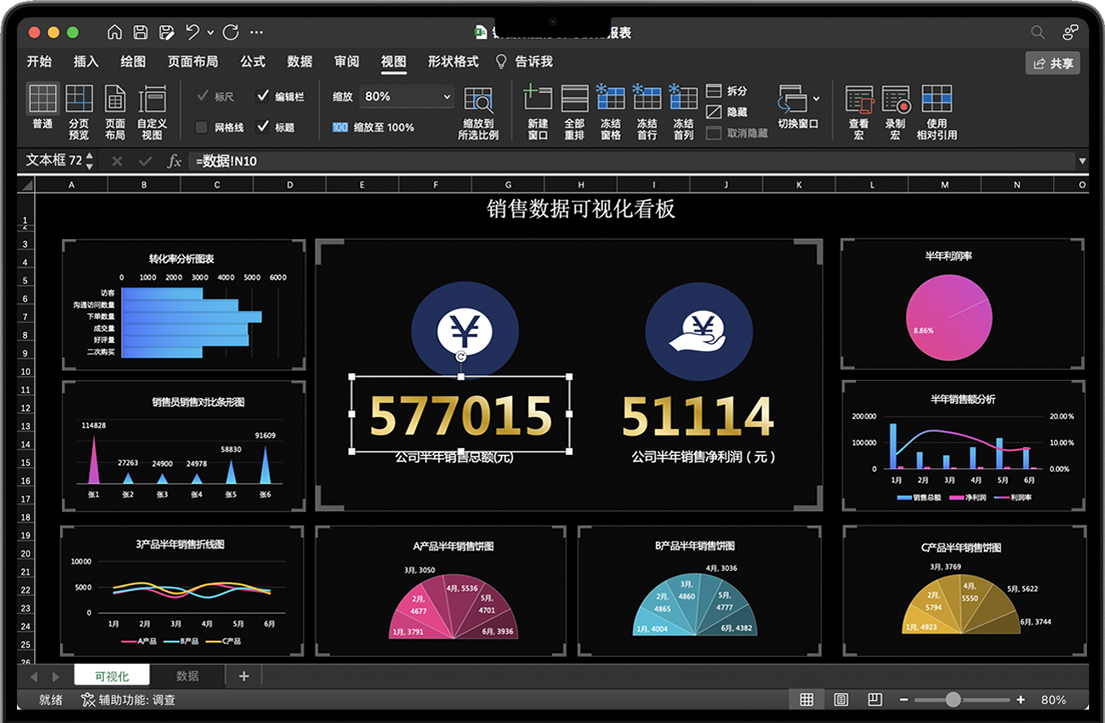Screen dimensions: 1105x723
Task: Click the zoom slider in status bar
Action: point(953,700)
